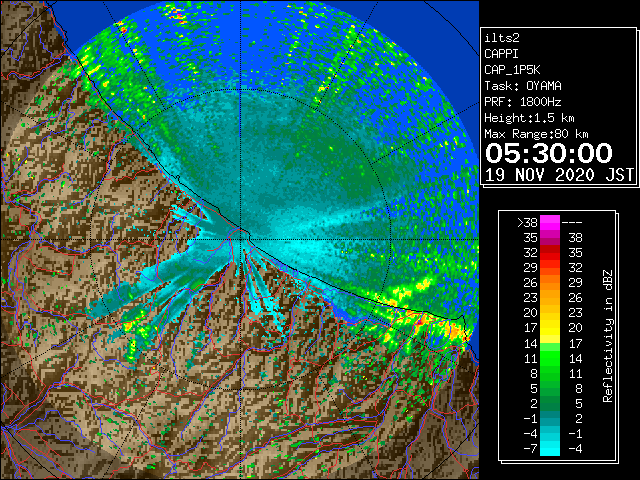Click the Reflectivity in dBZ label

pyautogui.click(x=608, y=336)
